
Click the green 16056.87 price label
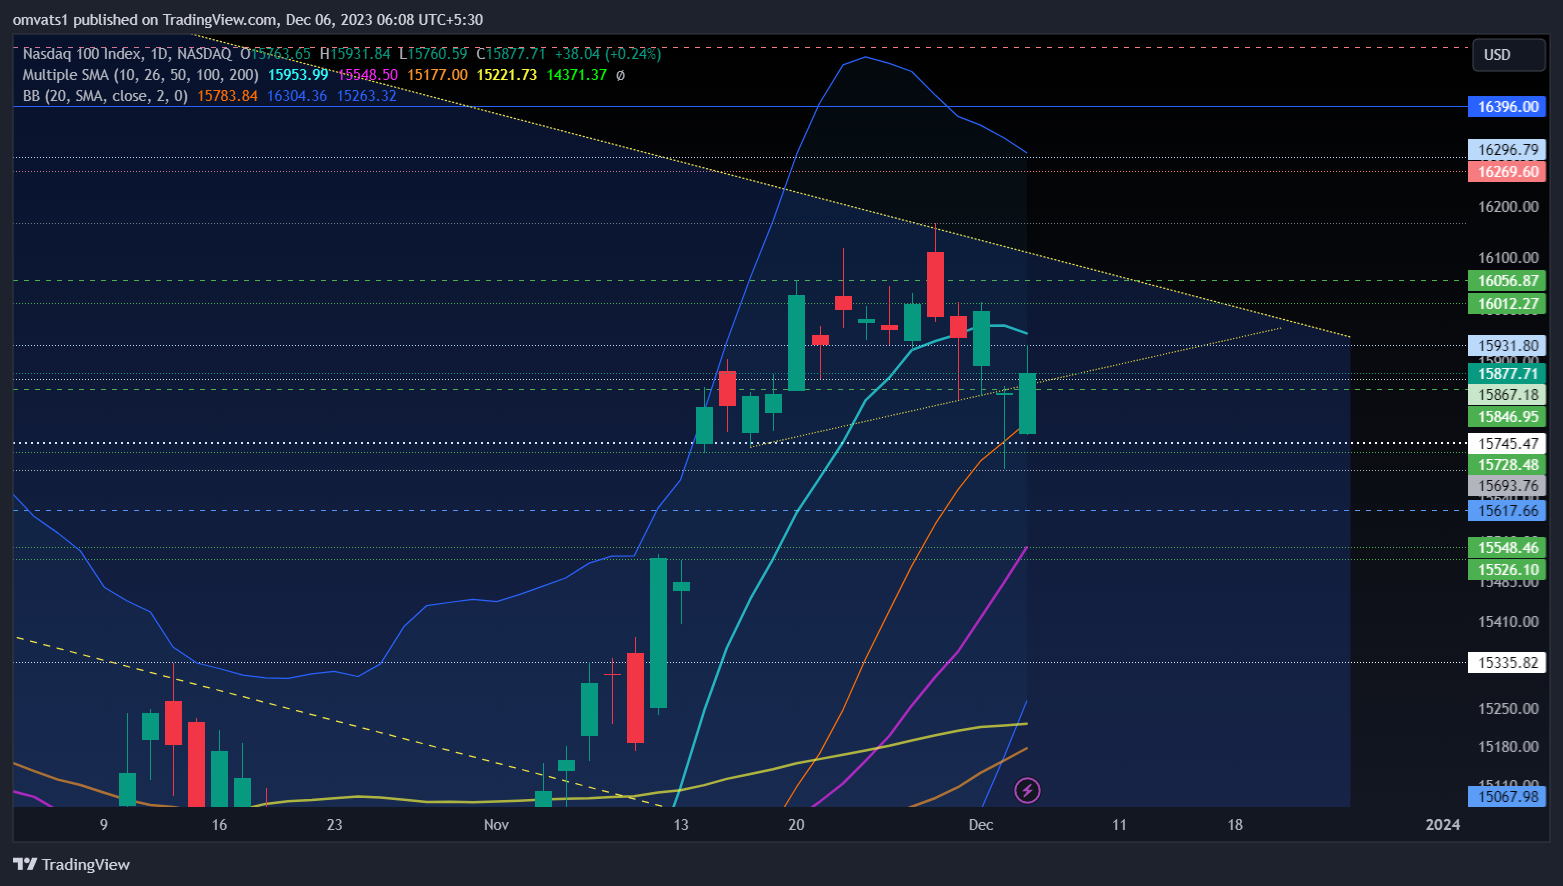tap(1507, 281)
